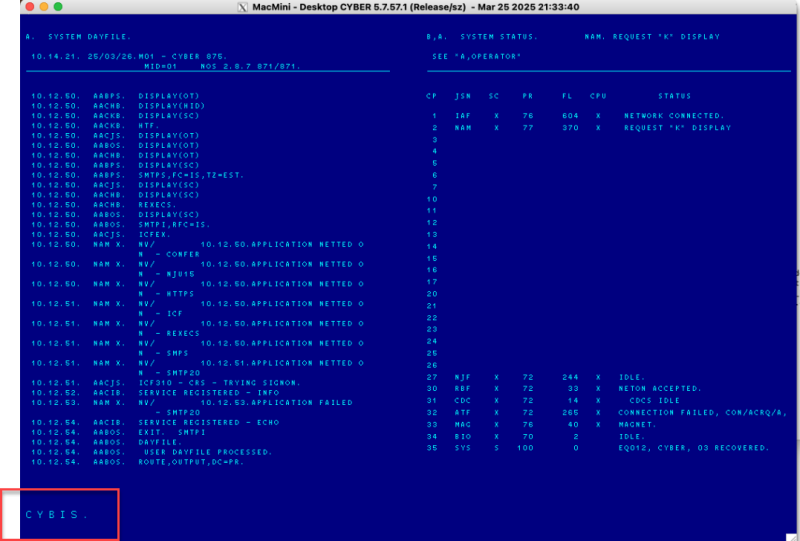Select the BIO job at control point 34
The height and width of the screenshot is (541, 800).
click(463, 436)
